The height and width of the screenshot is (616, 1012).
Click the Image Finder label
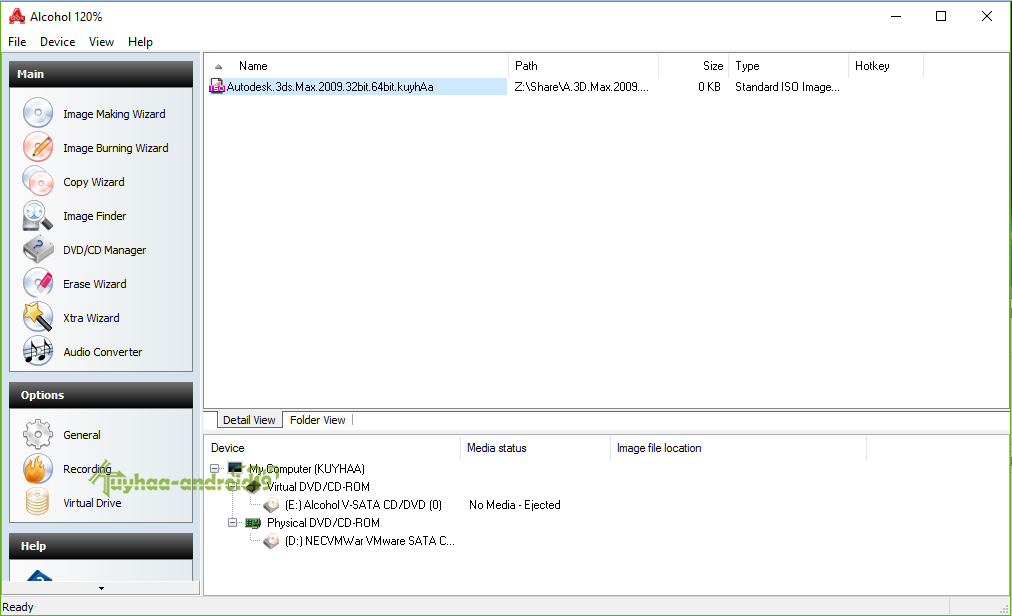click(x=95, y=216)
